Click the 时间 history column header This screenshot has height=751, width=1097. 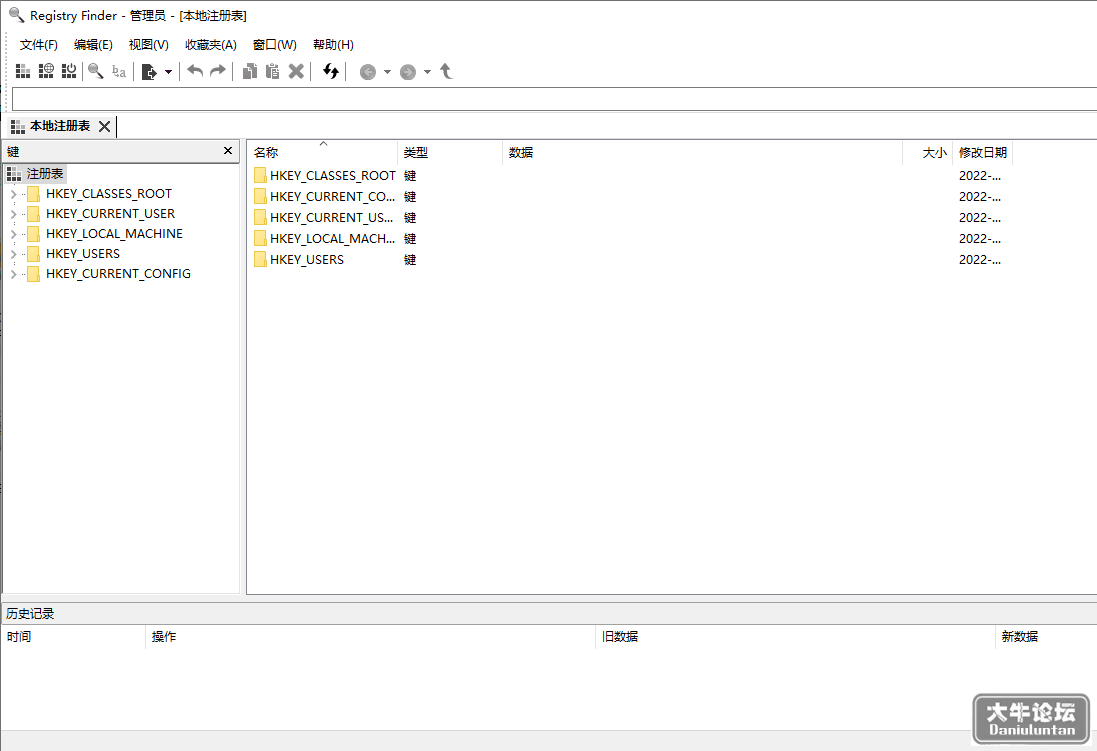pyautogui.click(x=73, y=637)
